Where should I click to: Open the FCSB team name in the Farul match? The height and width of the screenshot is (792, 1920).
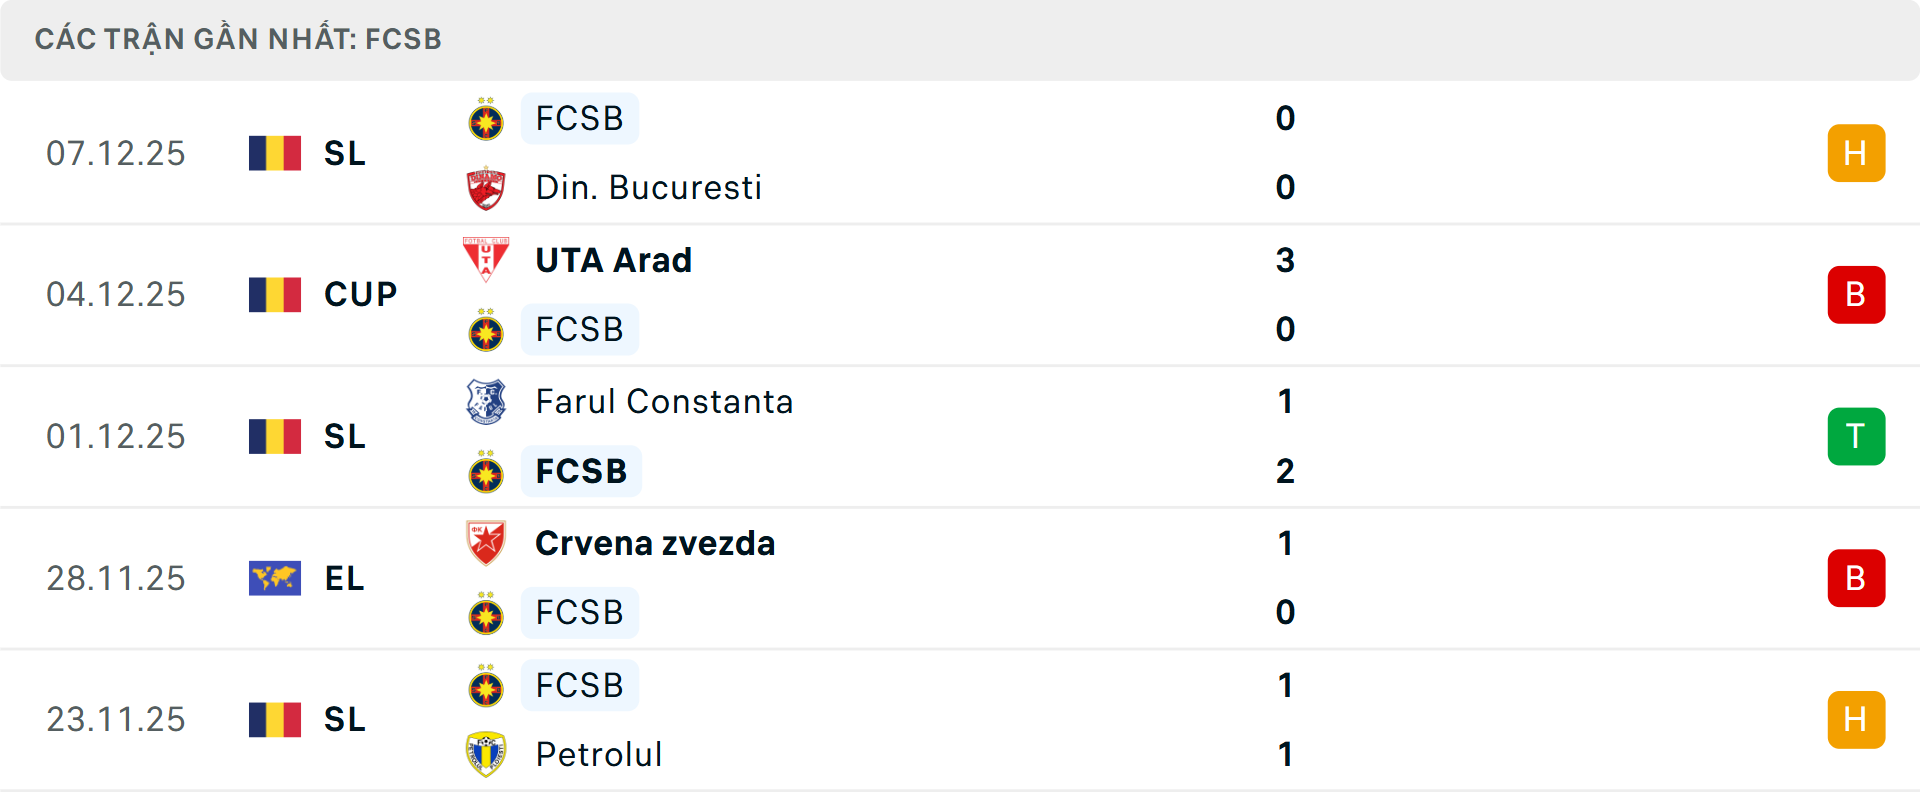[581, 471]
